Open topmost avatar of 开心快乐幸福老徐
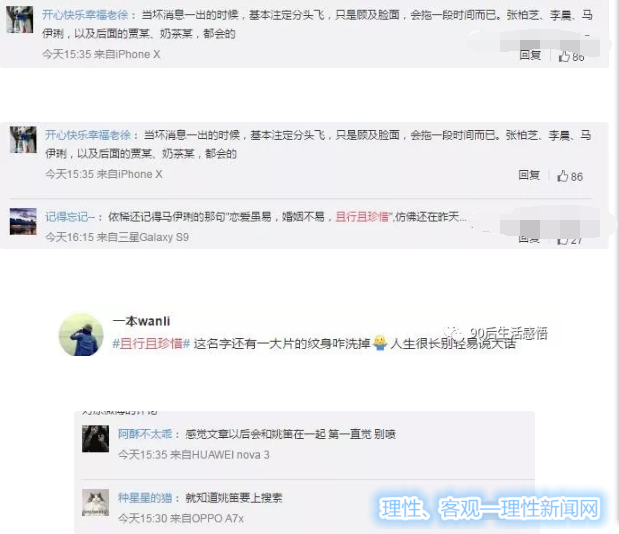 click(20, 19)
